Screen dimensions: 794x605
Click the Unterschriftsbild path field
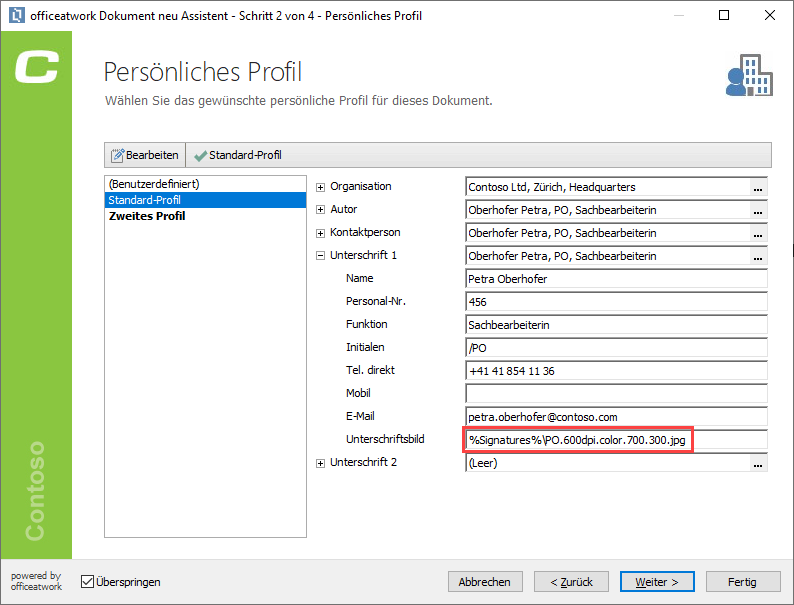pos(616,440)
